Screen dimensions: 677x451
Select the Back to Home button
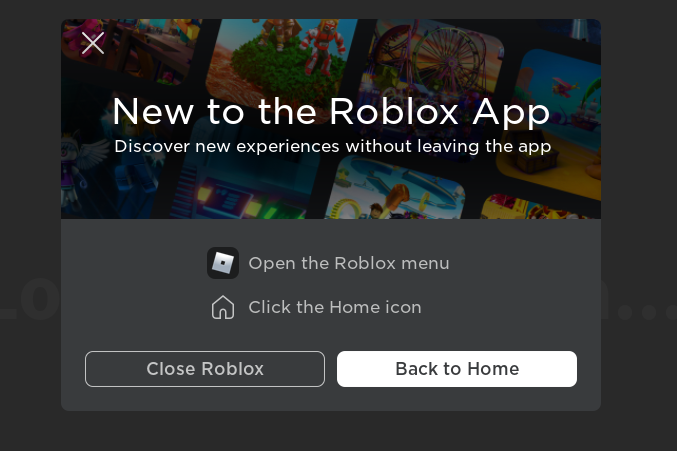click(x=457, y=369)
